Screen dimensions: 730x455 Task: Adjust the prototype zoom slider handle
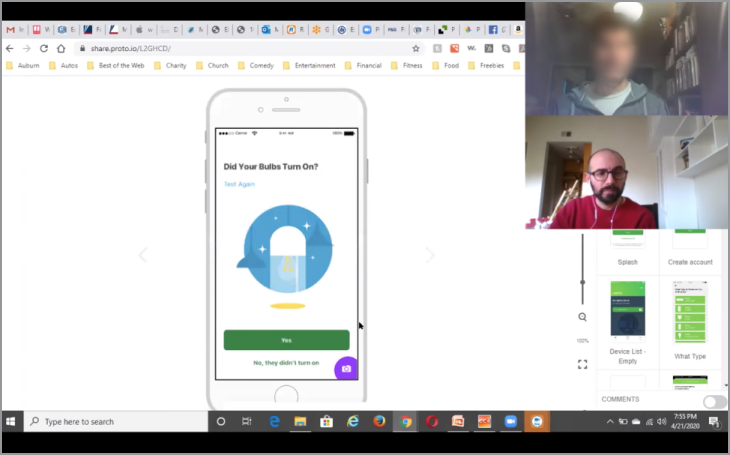[x=582, y=282]
